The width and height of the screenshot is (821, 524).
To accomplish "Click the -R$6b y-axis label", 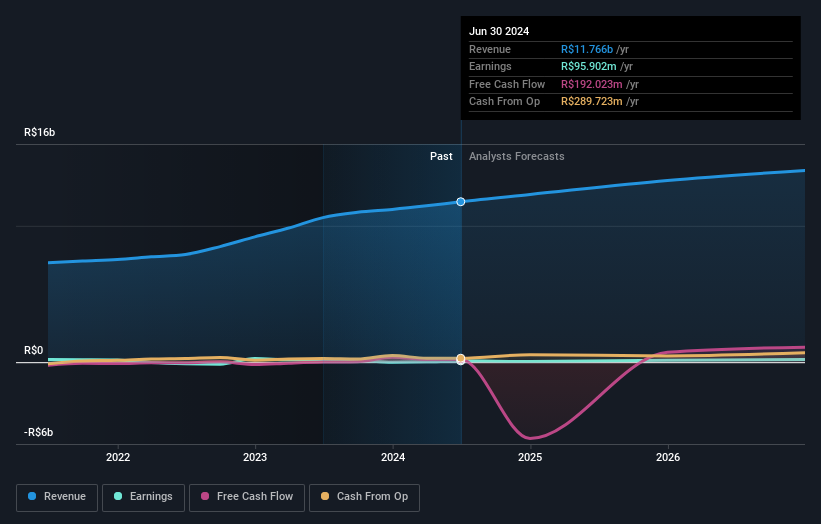I will [38, 432].
